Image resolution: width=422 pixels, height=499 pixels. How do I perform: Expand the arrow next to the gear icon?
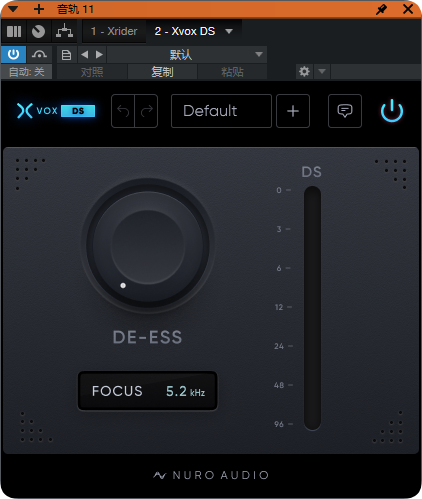(322, 71)
